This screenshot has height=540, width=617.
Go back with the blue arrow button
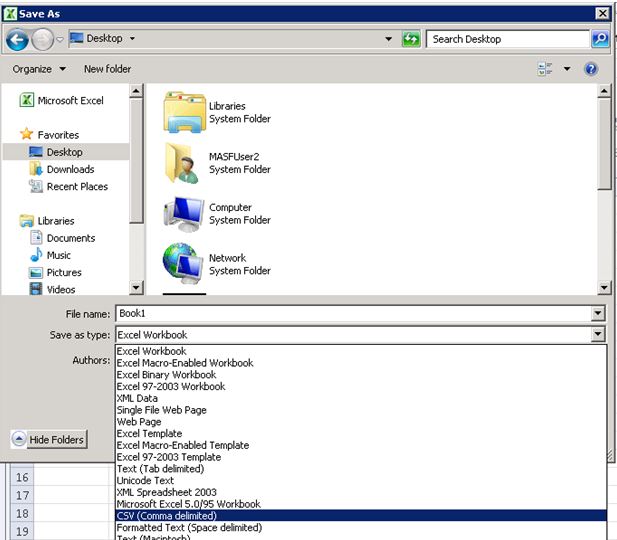17,39
